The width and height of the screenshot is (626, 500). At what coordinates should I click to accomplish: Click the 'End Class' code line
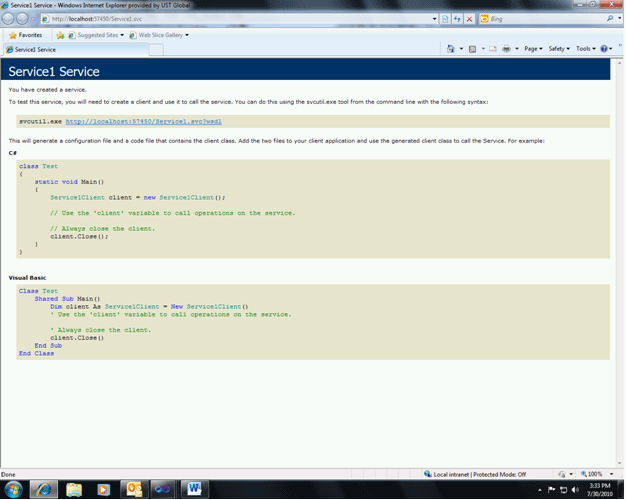[36, 353]
